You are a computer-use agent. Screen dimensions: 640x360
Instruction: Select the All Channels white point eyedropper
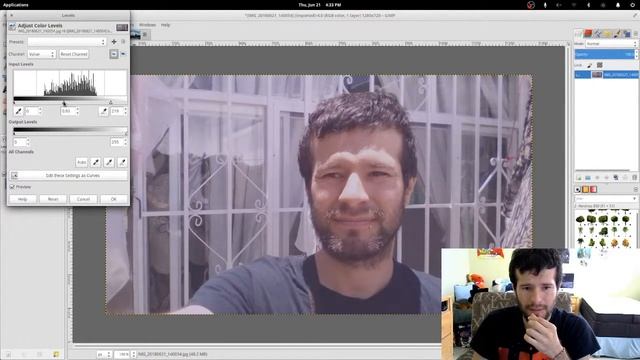pos(122,162)
